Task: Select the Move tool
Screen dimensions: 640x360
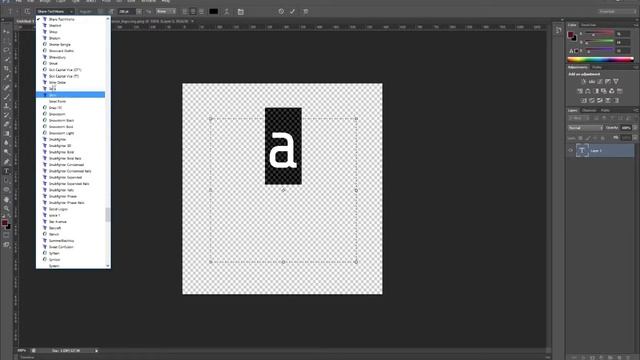Action: pos(6,32)
